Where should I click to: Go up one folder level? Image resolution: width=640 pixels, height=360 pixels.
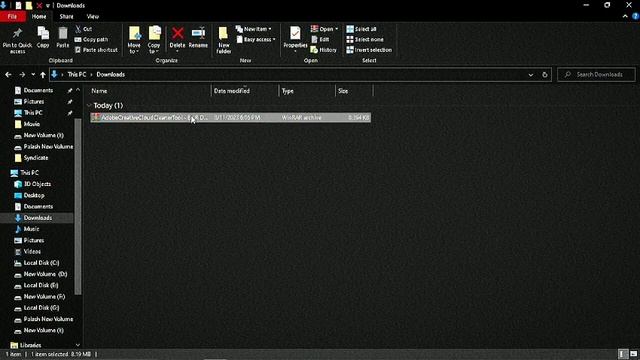click(x=43, y=75)
